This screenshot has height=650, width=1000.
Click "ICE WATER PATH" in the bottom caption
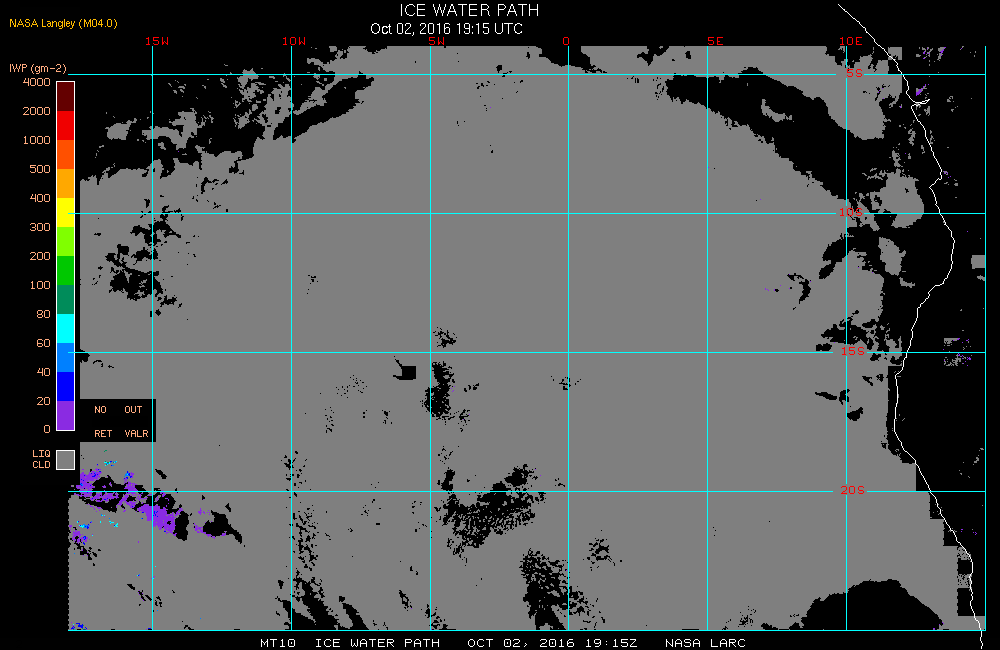pos(378,643)
